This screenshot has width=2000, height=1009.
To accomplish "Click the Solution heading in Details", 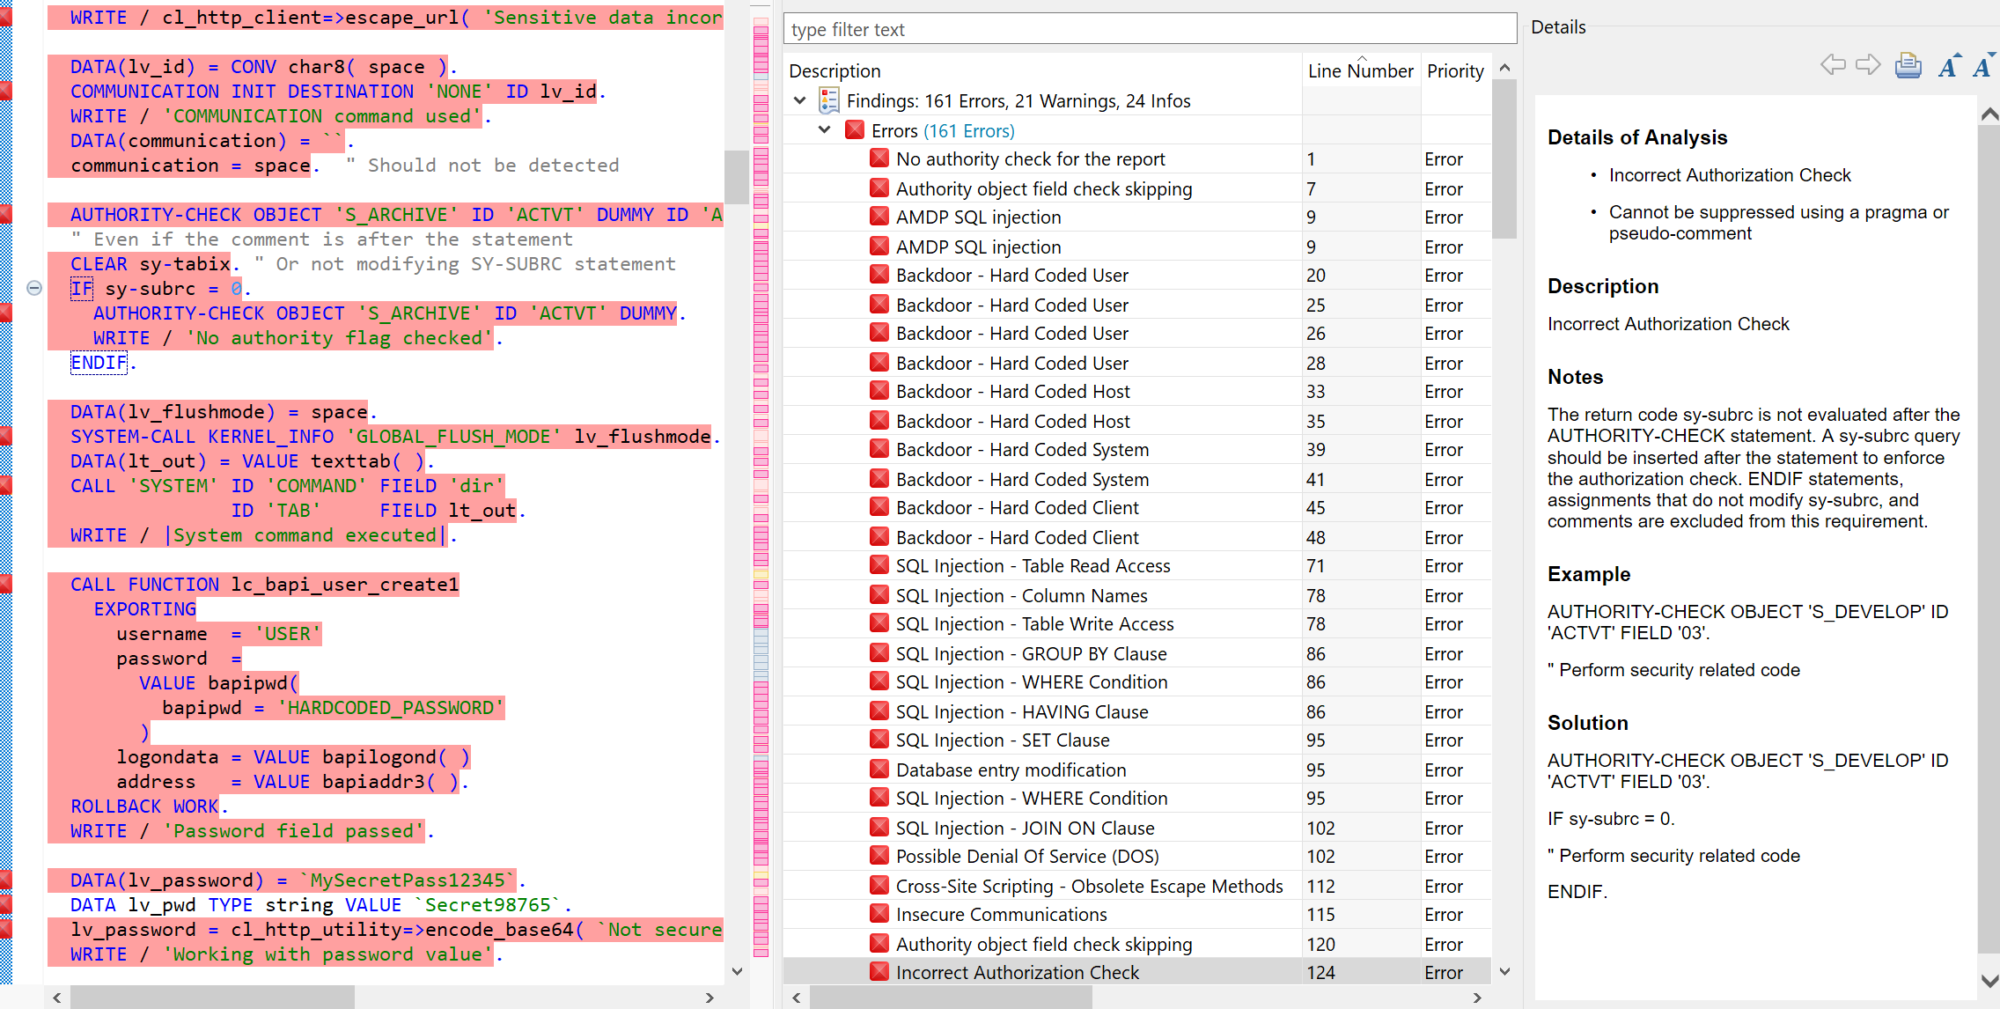I will click(1588, 723).
